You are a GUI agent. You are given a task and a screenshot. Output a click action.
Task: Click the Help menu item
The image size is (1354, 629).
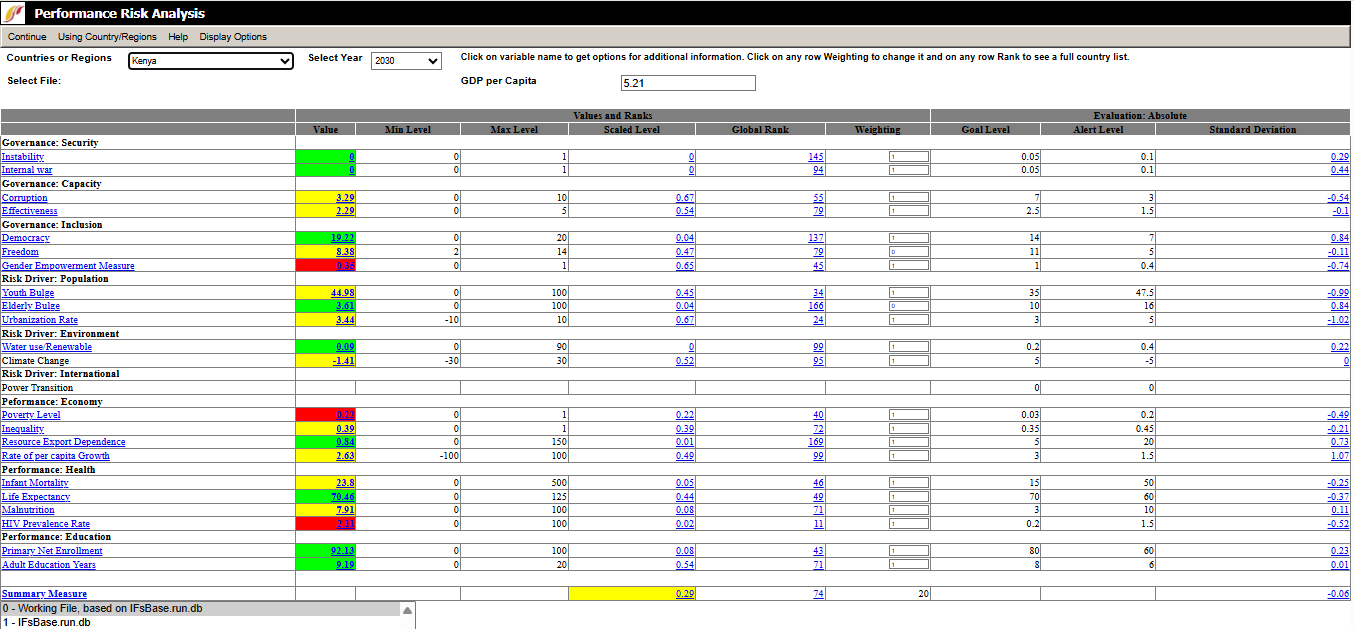(178, 37)
